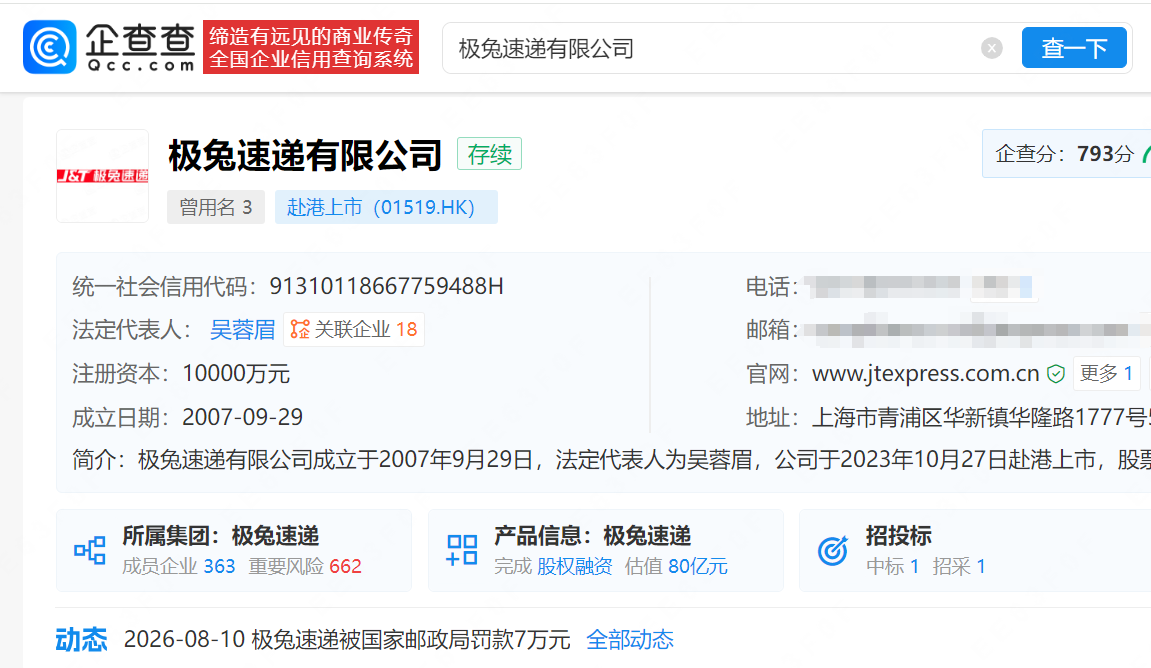This screenshot has height=668, width=1151.
Task: Show the 曾用名 3 former names
Action: coord(215,207)
